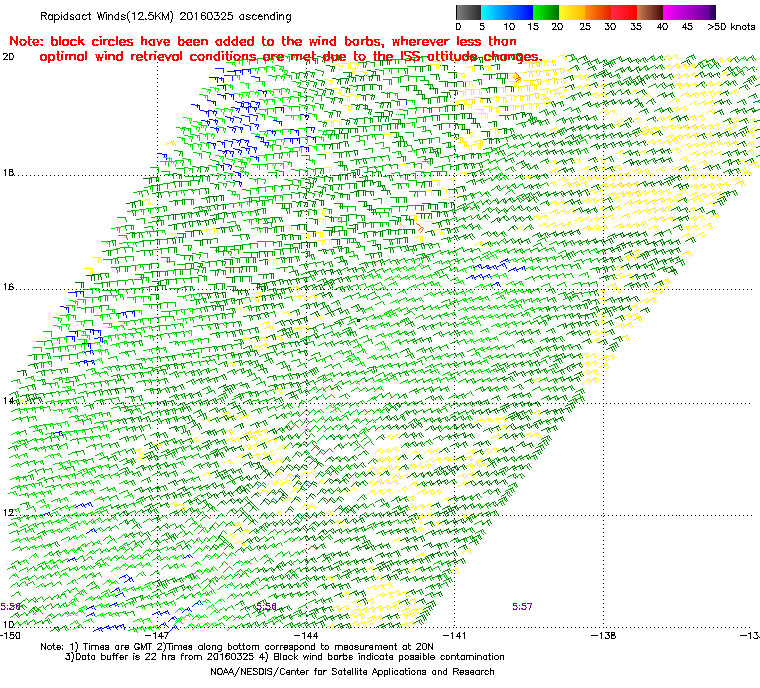760x688 pixels.
Task: Click the longitude label -144
Action: click(306, 635)
